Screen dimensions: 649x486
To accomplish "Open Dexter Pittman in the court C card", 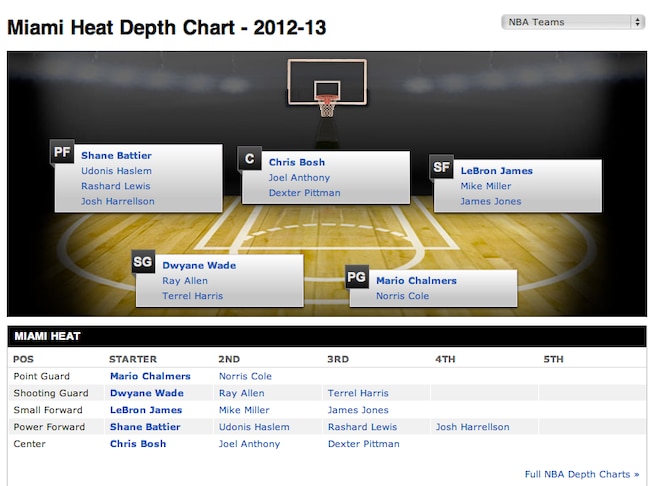I will [x=305, y=193].
